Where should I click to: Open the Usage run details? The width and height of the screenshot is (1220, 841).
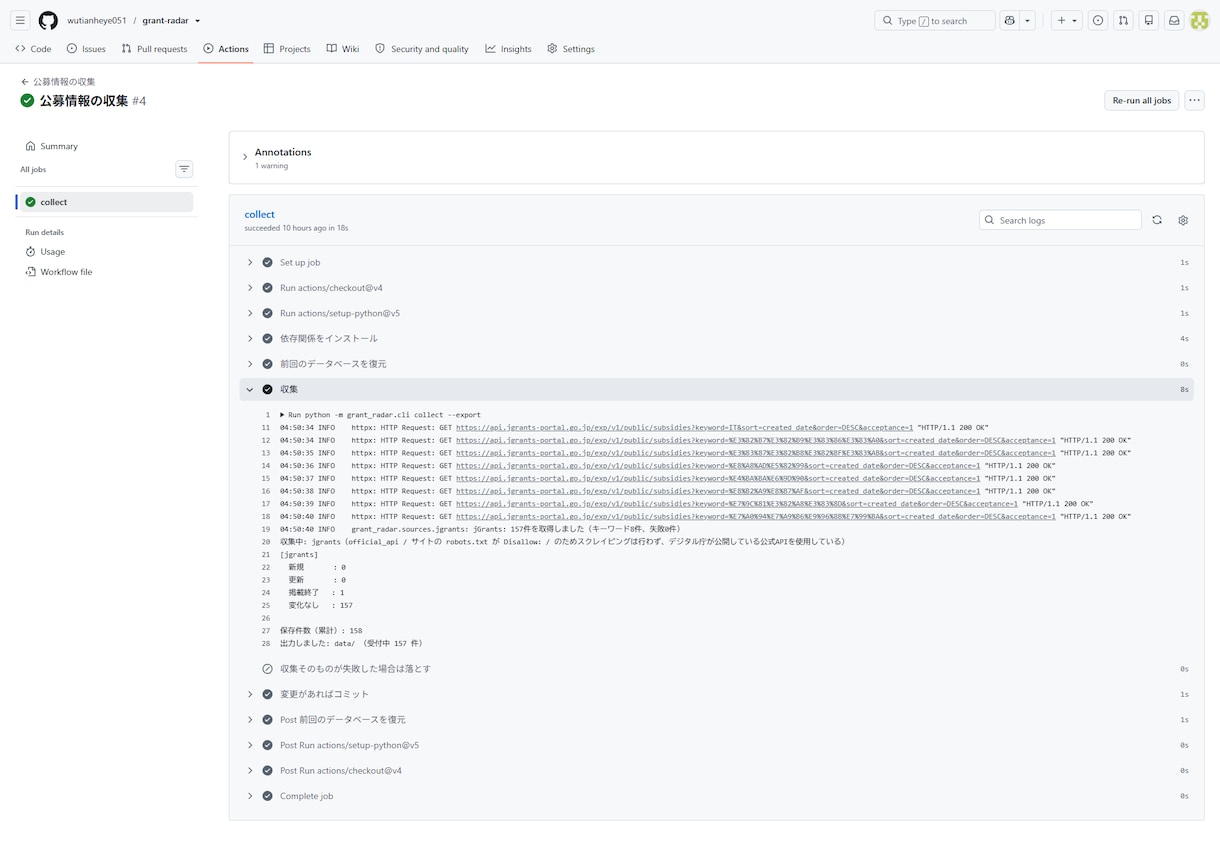106,252
